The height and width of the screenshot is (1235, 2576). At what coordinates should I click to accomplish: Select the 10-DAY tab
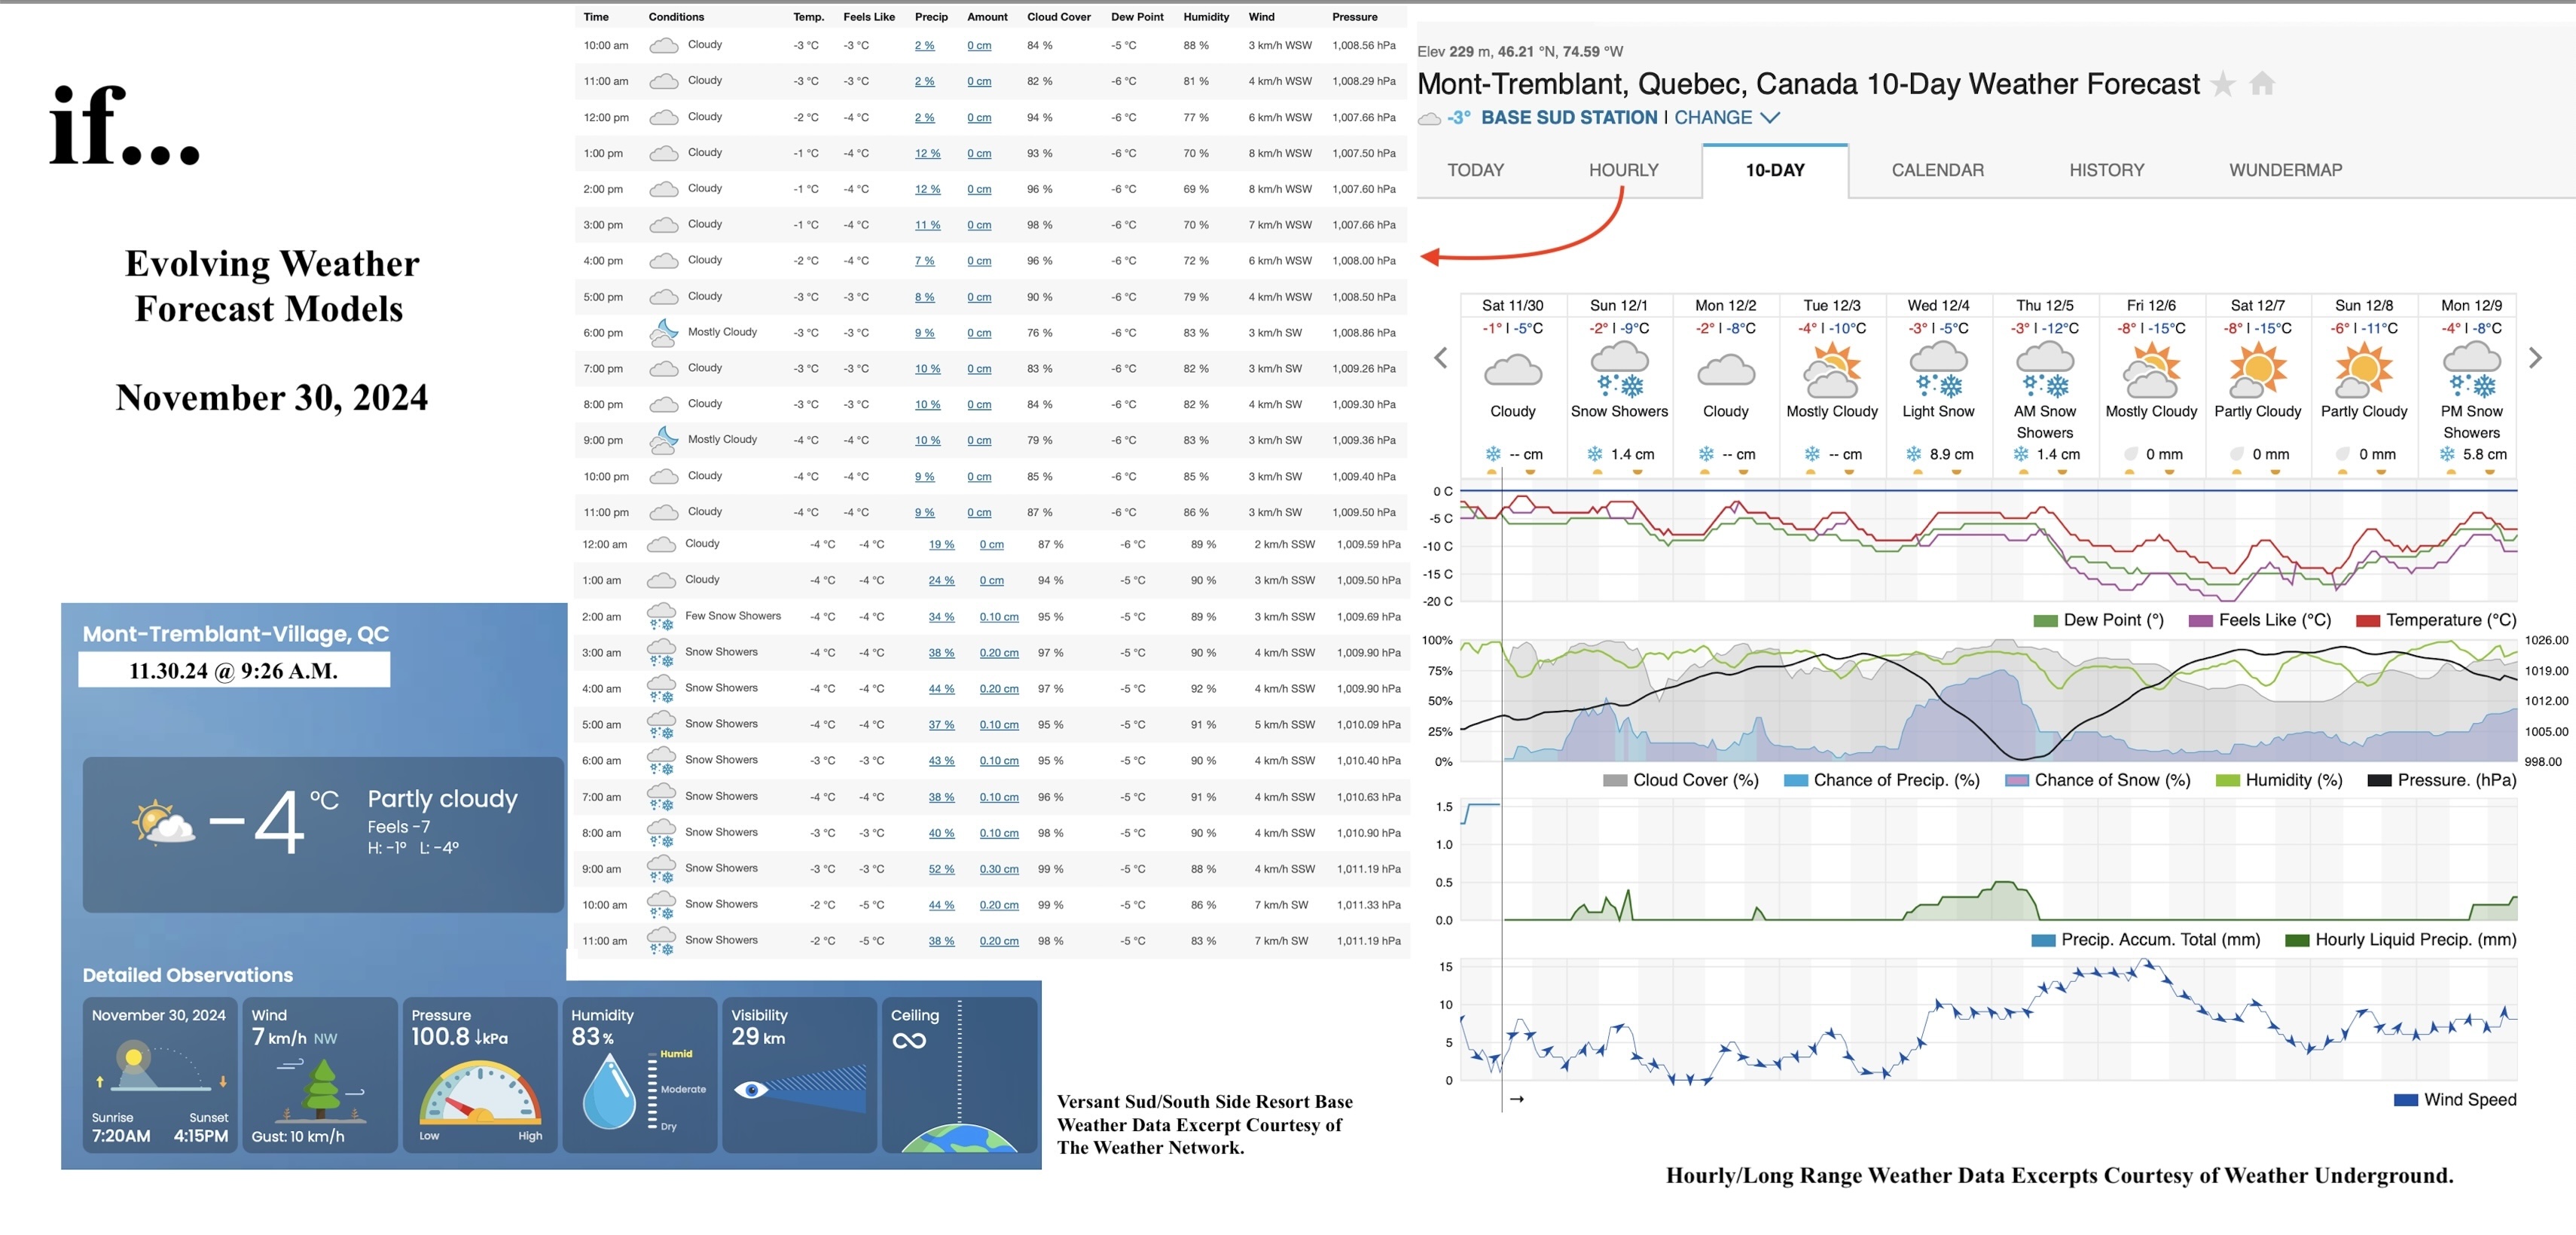pyautogui.click(x=1775, y=170)
